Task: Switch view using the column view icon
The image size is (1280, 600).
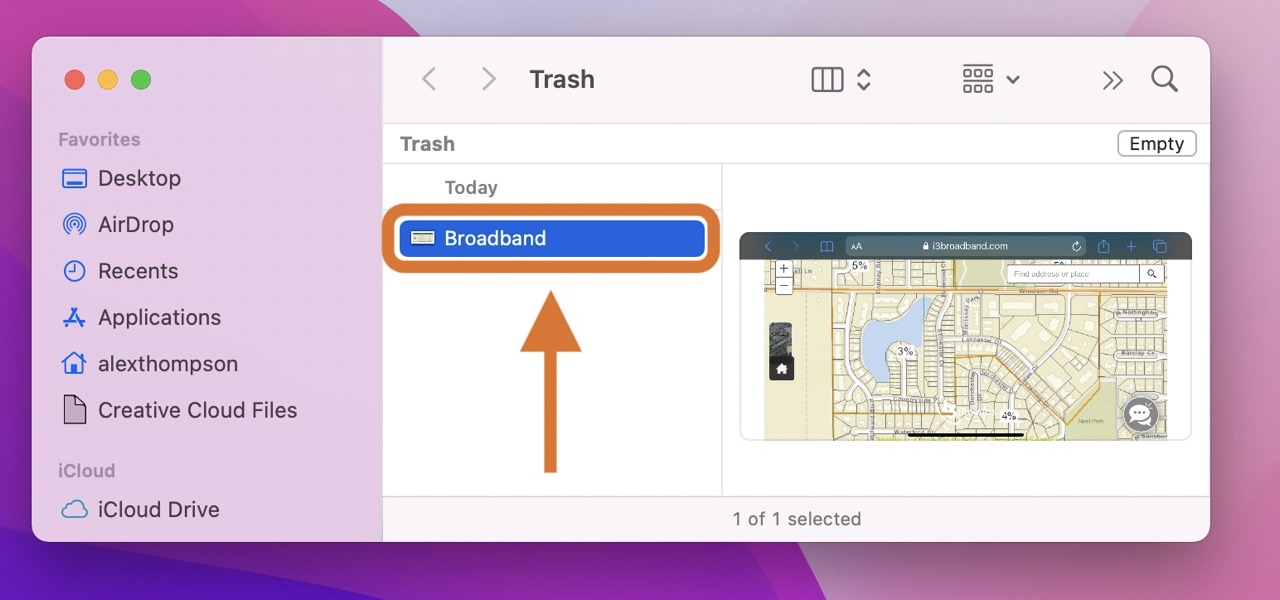Action: (x=827, y=79)
